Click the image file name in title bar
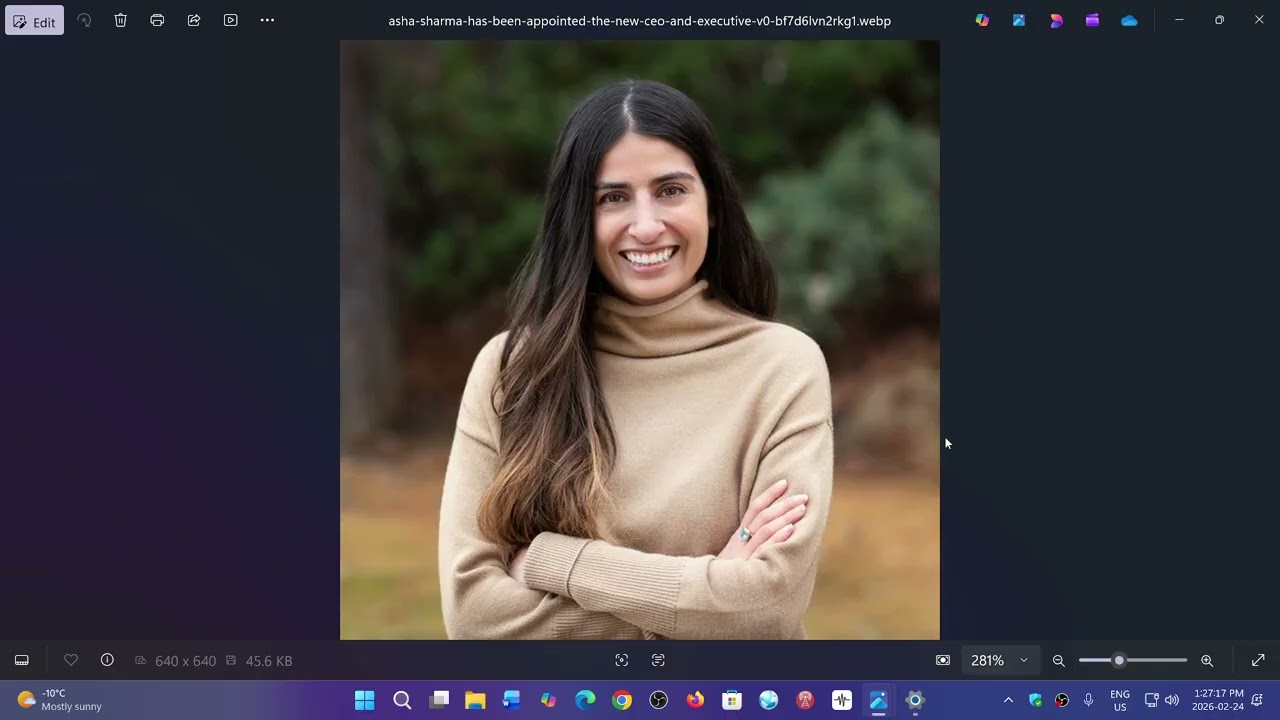1280x720 pixels. pos(640,20)
